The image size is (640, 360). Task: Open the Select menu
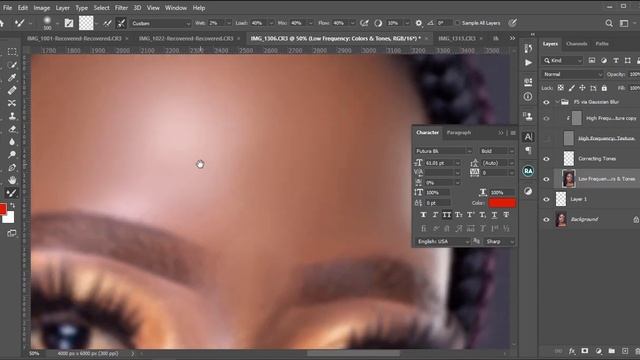pyautogui.click(x=101, y=8)
